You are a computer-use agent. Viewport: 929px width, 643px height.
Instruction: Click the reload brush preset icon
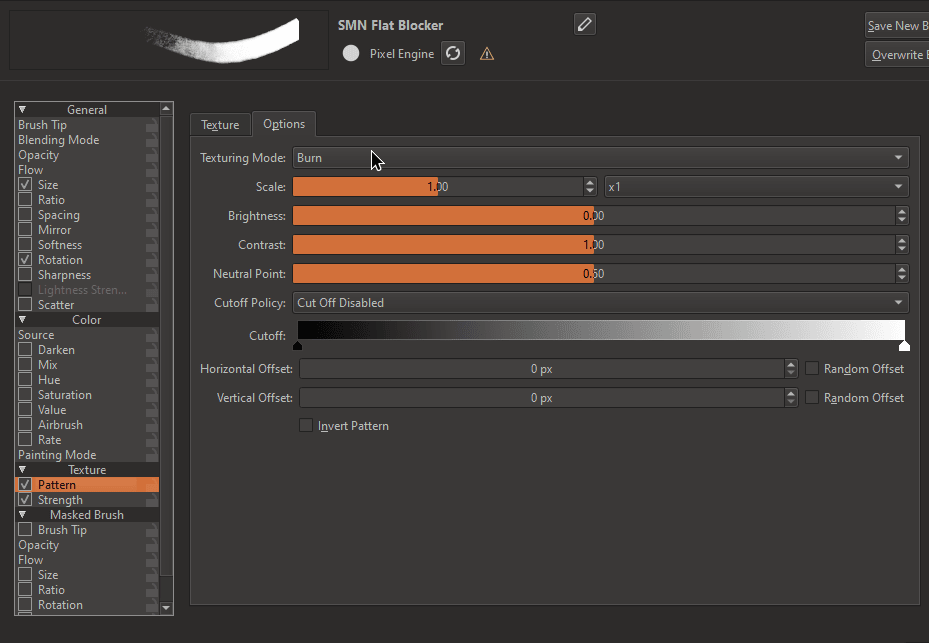click(453, 54)
